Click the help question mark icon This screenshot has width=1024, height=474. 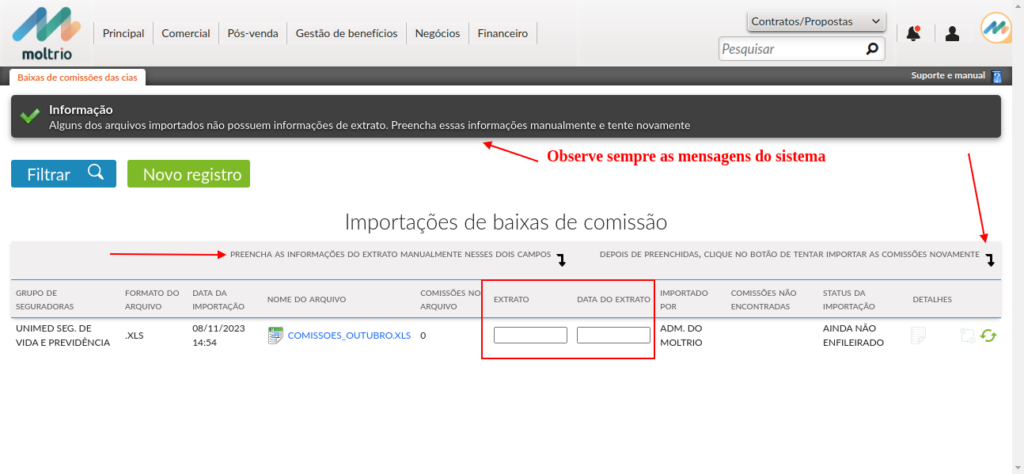click(x=996, y=76)
